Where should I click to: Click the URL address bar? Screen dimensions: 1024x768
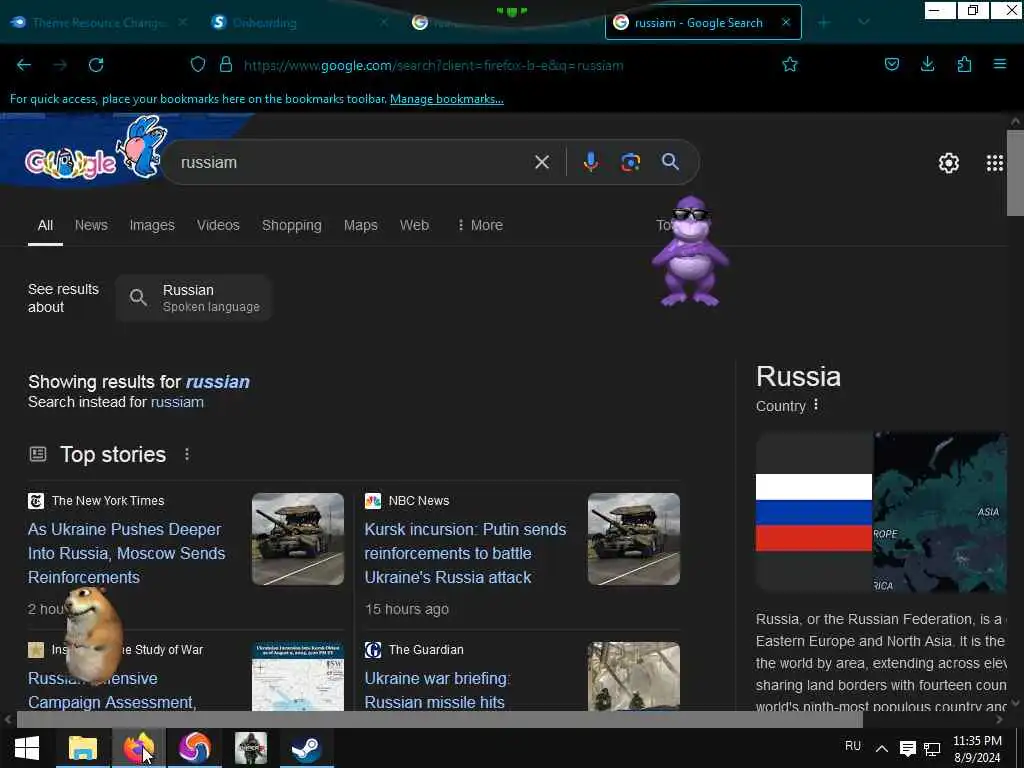(x=434, y=65)
